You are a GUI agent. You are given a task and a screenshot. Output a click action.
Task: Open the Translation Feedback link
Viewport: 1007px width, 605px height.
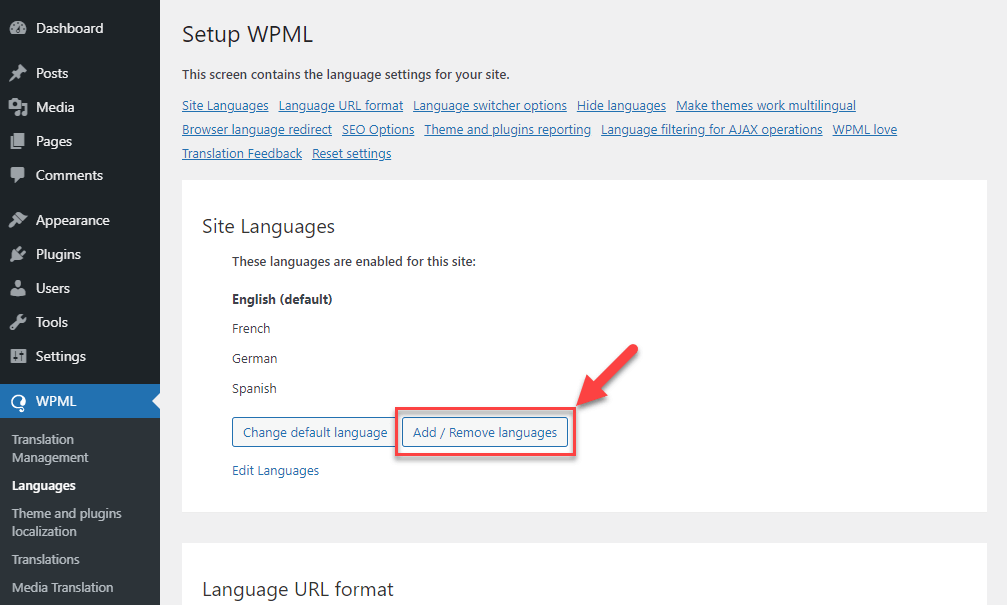(x=241, y=153)
